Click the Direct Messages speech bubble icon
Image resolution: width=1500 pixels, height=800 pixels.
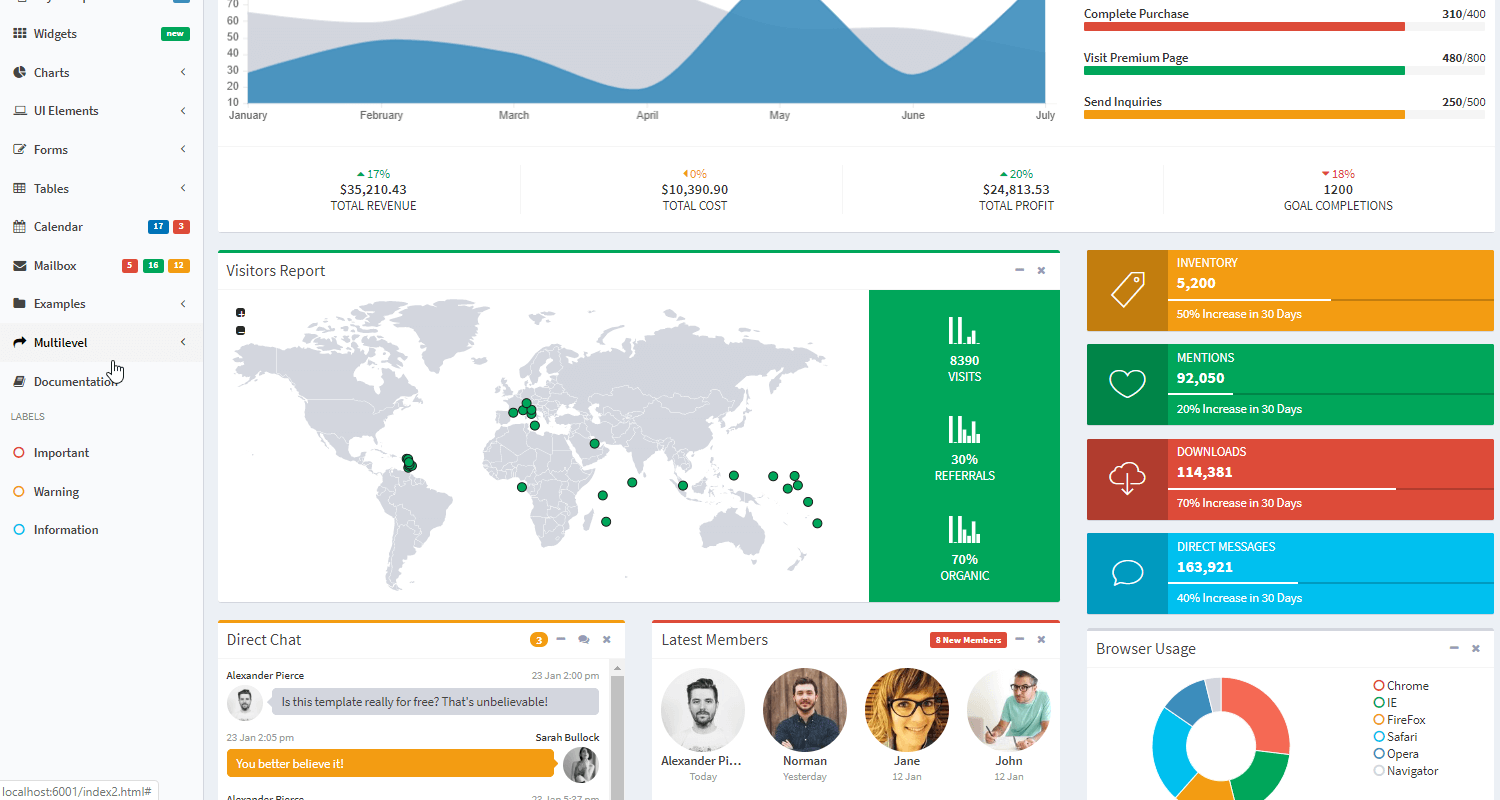pyautogui.click(x=1127, y=574)
